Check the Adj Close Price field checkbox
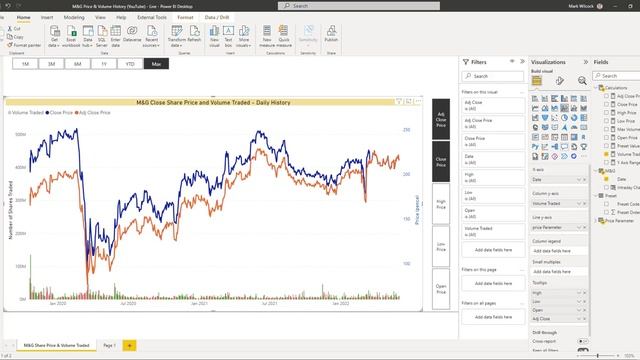Image resolution: width=640 pixels, height=360 pixels. pos(606,96)
